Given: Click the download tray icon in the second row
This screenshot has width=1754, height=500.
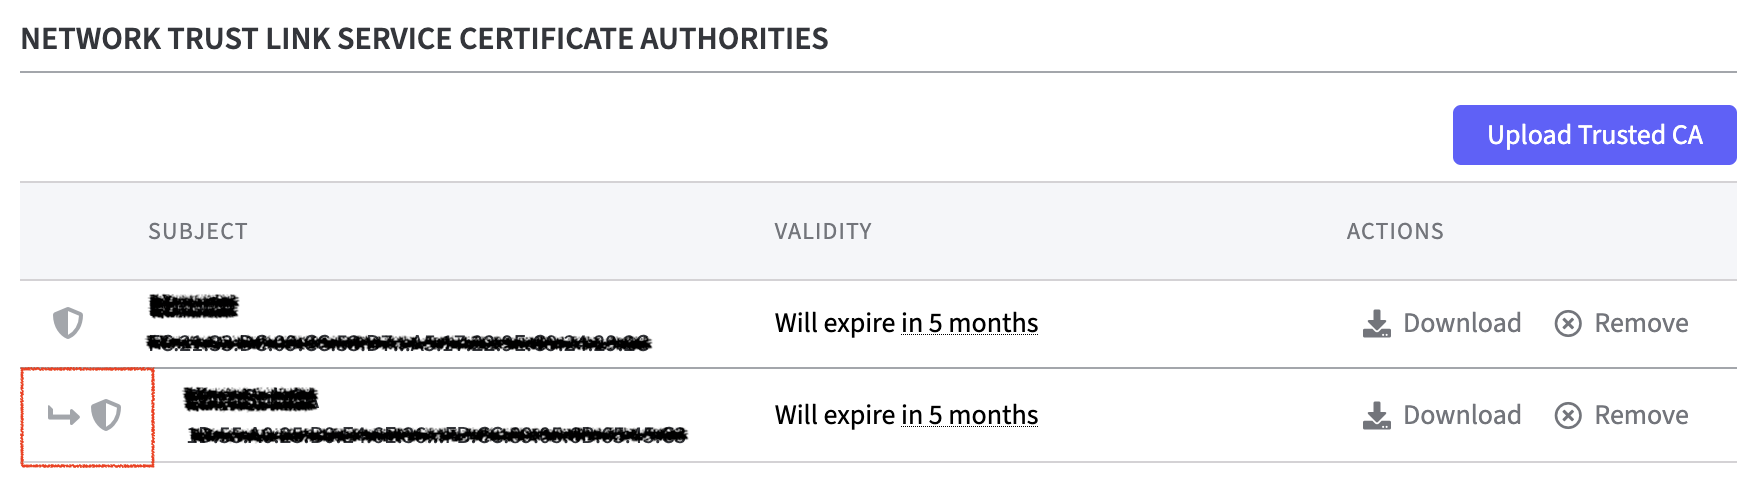Looking at the screenshot, I should tap(1377, 416).
